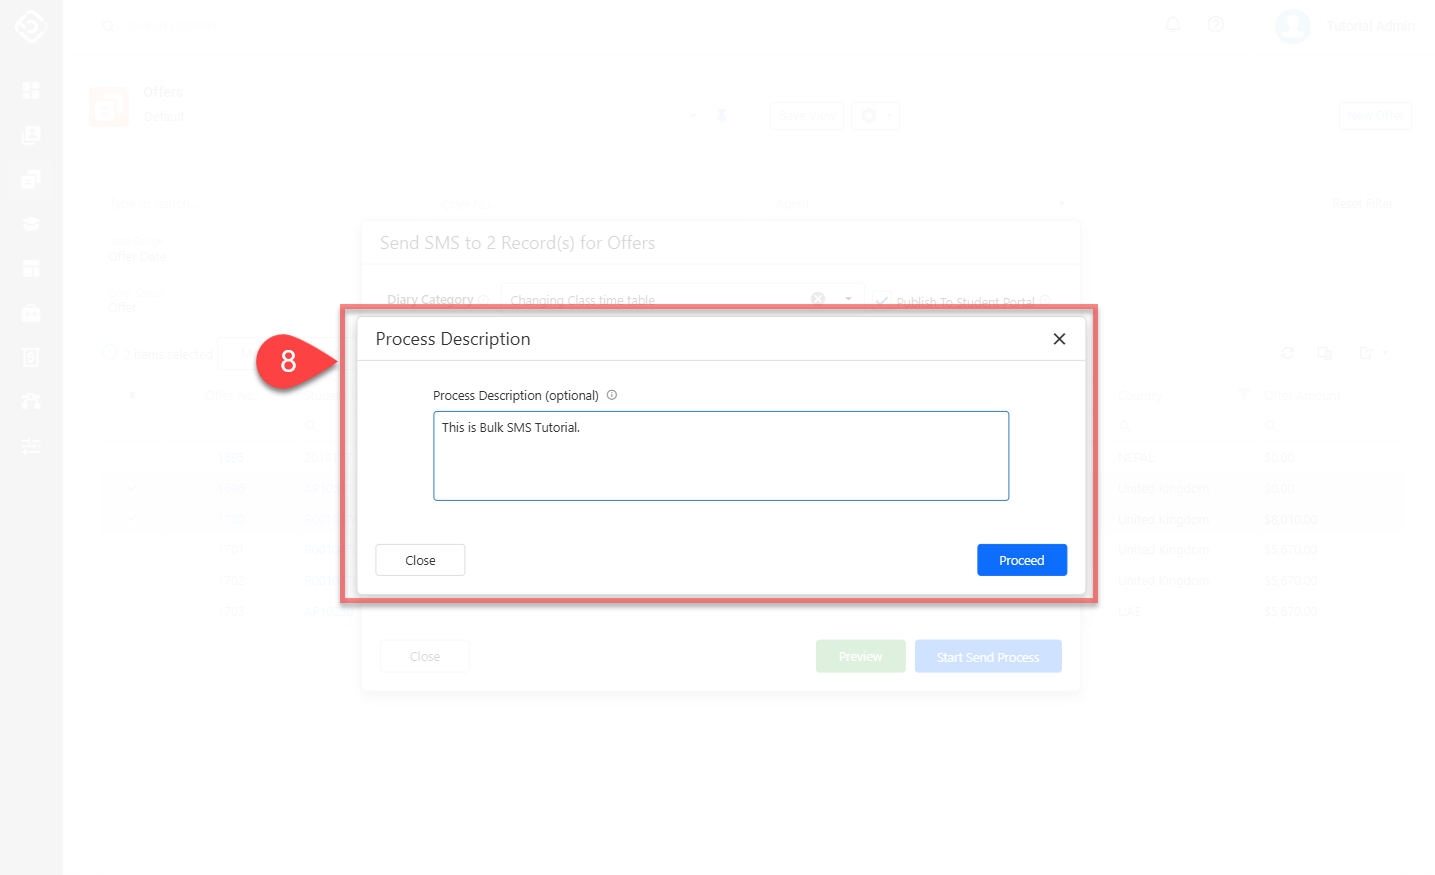Click Proceed in the Process Description dialog
This screenshot has height=875, width=1435.
[1021, 560]
